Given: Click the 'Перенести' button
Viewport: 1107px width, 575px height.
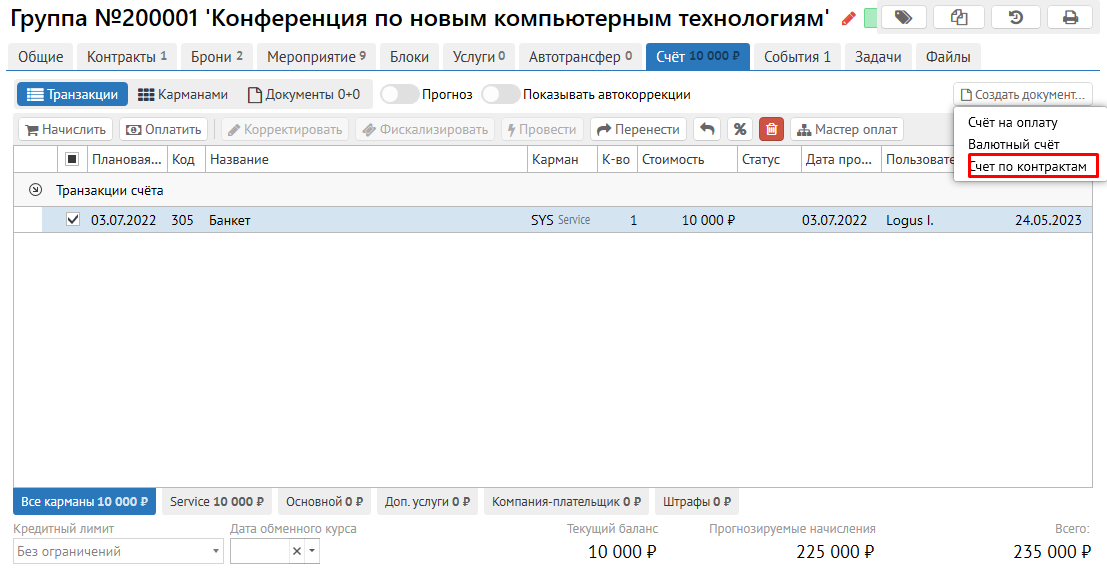Looking at the screenshot, I should tap(638, 129).
